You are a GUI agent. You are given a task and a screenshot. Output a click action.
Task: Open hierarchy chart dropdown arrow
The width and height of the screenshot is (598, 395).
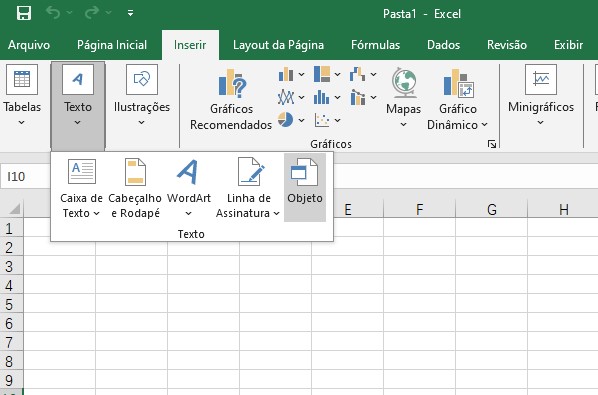[x=338, y=74]
